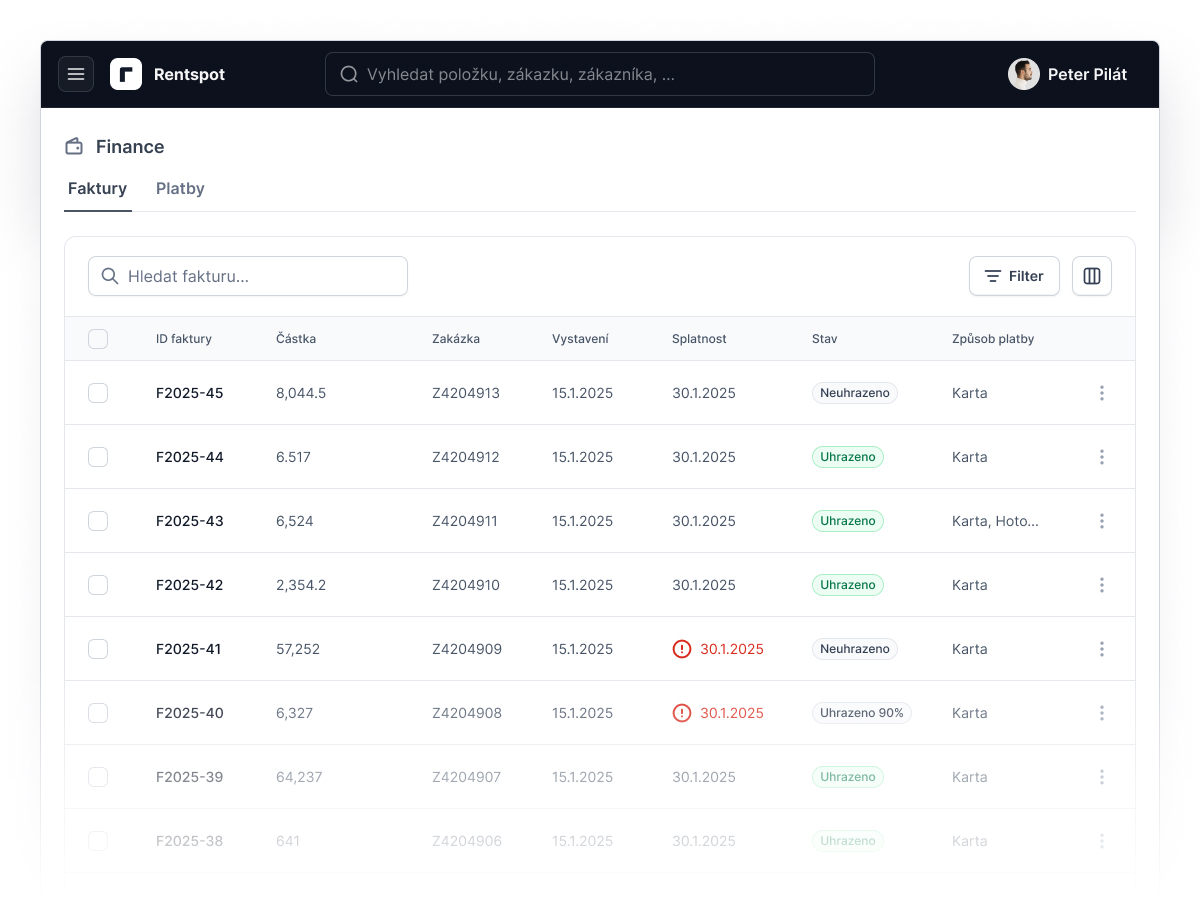Click the Neuhrazeno status badge for F2025-45
Screen dimensions: 1200x900
pyautogui.click(x=855, y=393)
